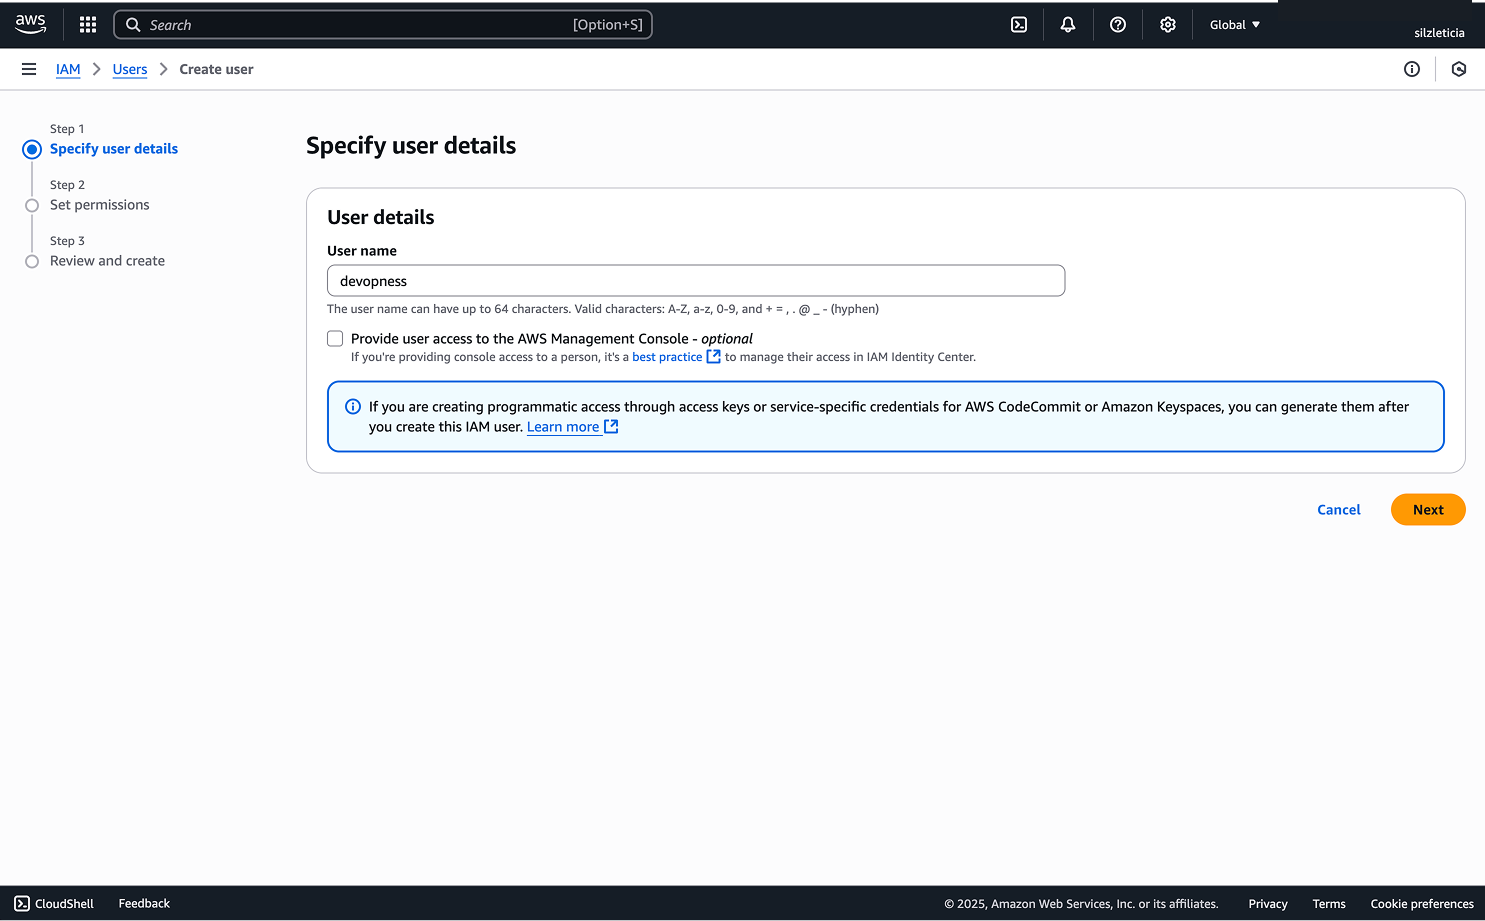Open the info panel circle icon
Image resolution: width=1485 pixels, height=921 pixels.
coord(1412,69)
